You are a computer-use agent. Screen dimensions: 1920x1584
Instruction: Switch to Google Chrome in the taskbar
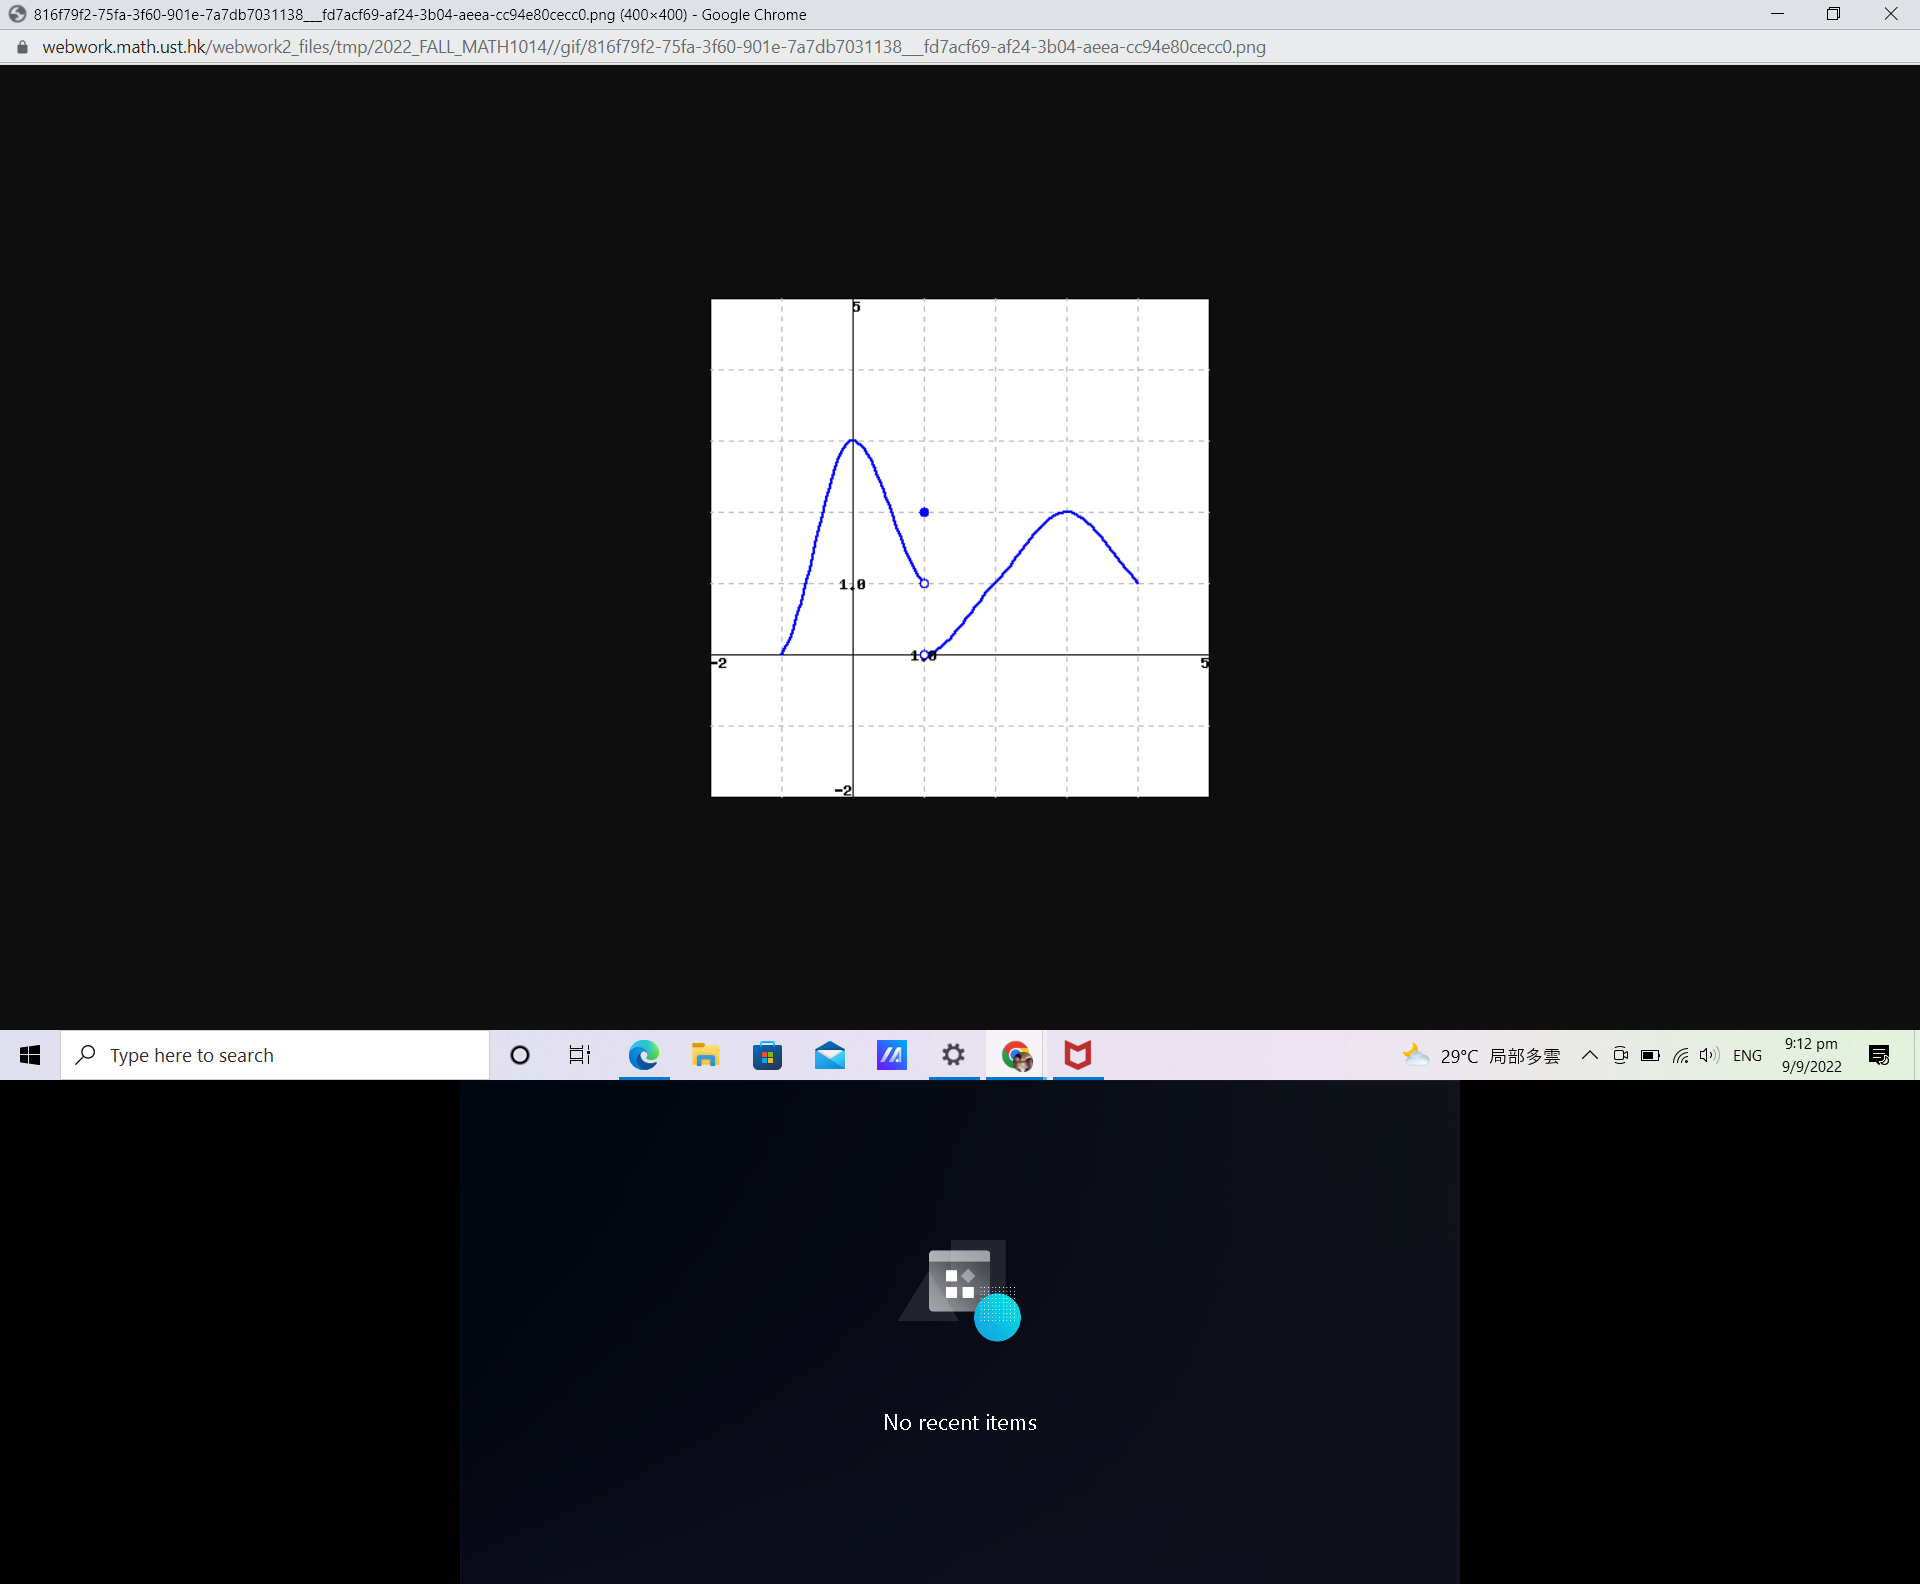(1016, 1055)
